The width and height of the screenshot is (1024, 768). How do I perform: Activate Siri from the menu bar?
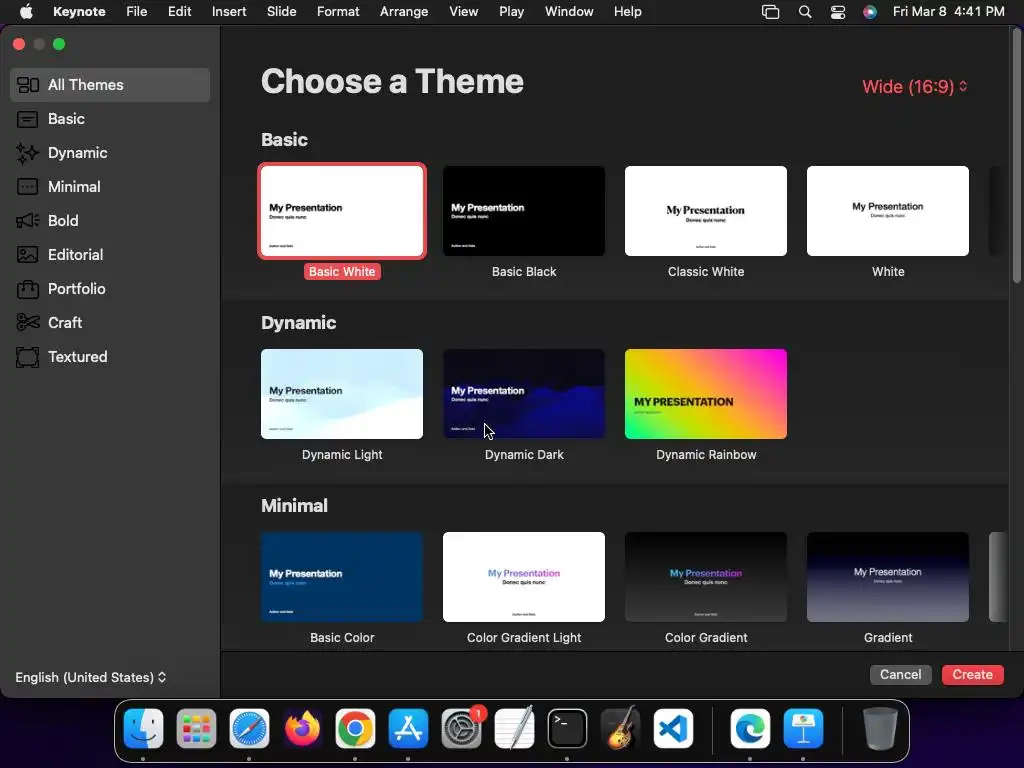click(x=870, y=12)
